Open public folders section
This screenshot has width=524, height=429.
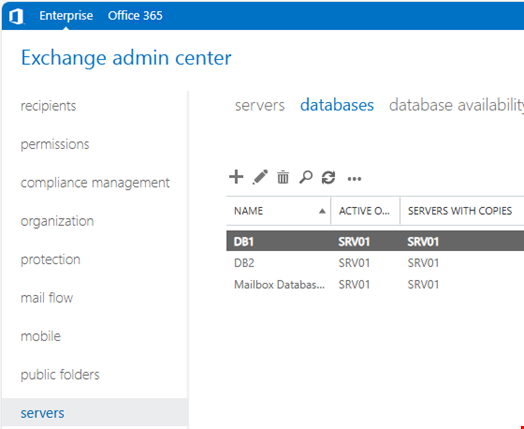pyautogui.click(x=60, y=375)
